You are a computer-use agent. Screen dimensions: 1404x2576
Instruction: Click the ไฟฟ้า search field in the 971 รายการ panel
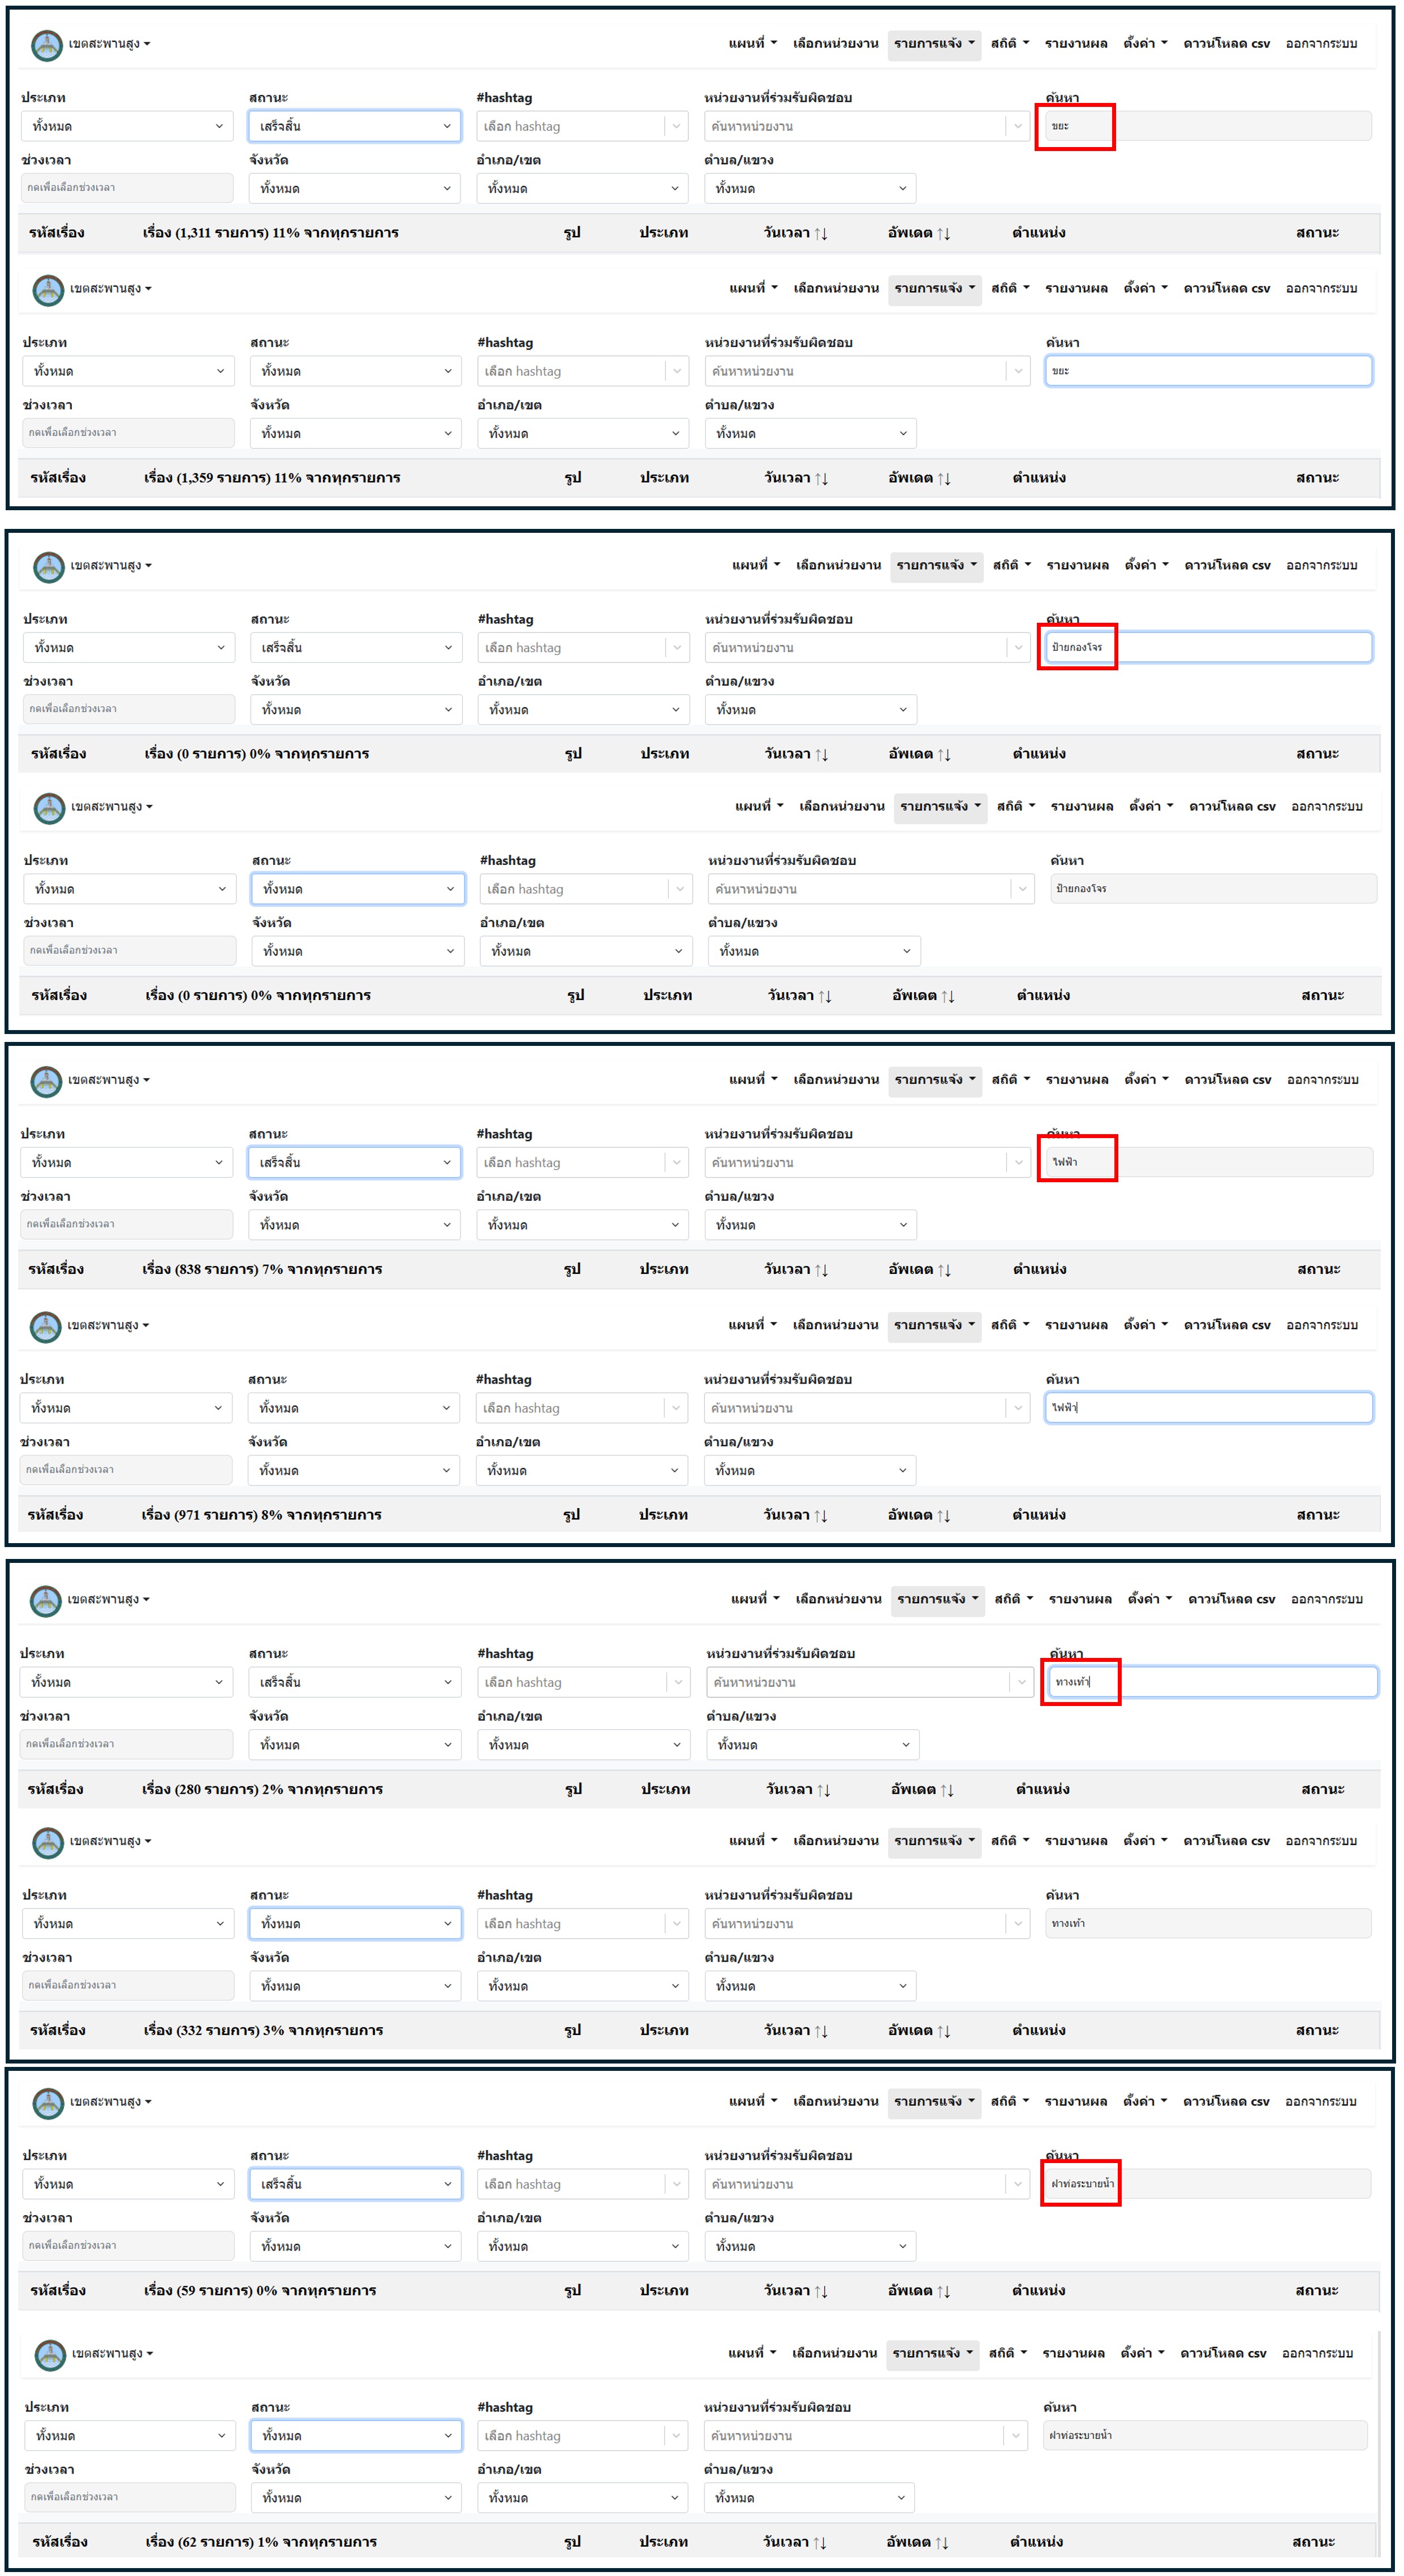1208,1408
